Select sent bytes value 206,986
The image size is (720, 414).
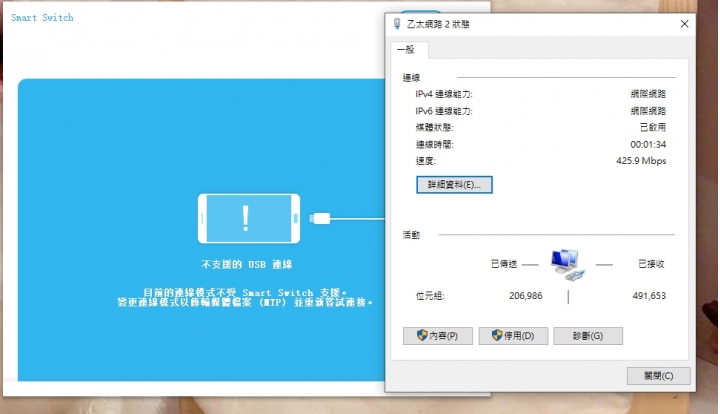(x=526, y=296)
